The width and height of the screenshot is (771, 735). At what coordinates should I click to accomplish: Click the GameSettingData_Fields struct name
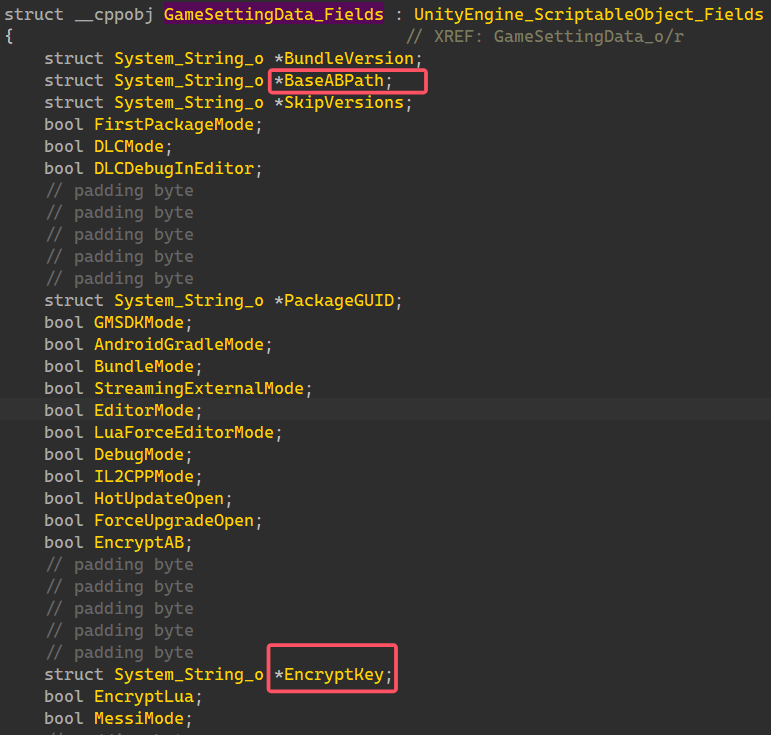click(273, 15)
